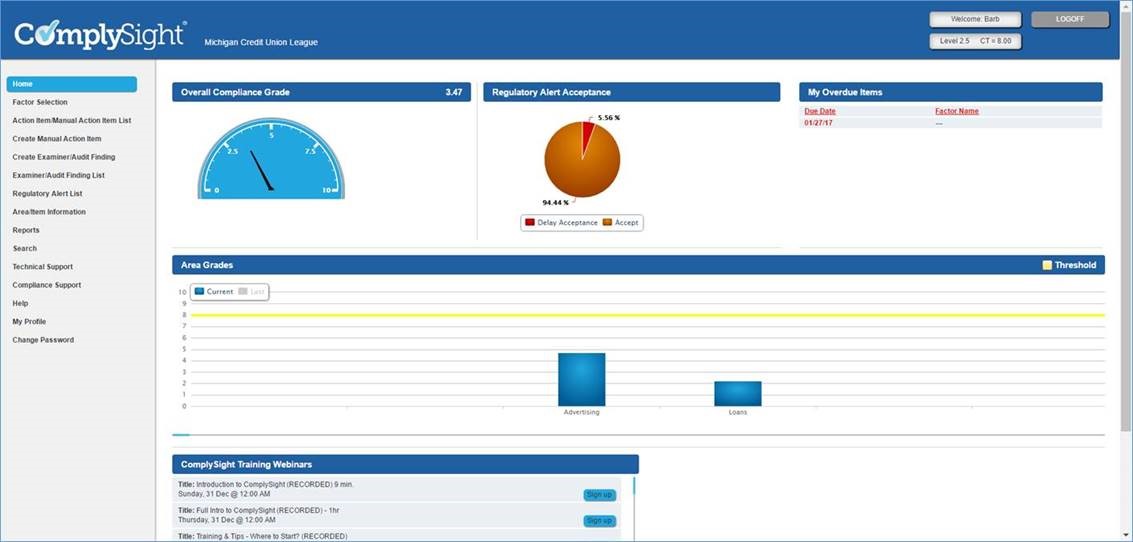The width and height of the screenshot is (1133, 542).
Task: Open Compliance Support page
Action: pyautogui.click(x=46, y=285)
